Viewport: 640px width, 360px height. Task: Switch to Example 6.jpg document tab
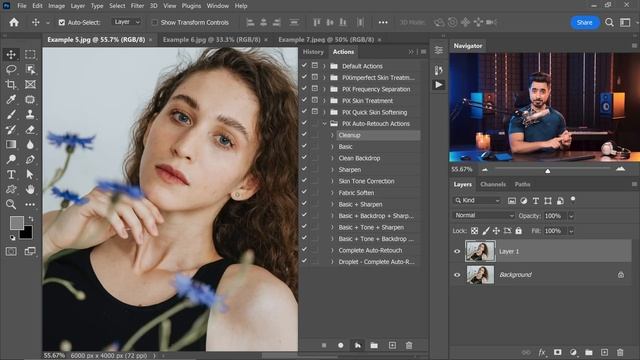pyautogui.click(x=211, y=40)
